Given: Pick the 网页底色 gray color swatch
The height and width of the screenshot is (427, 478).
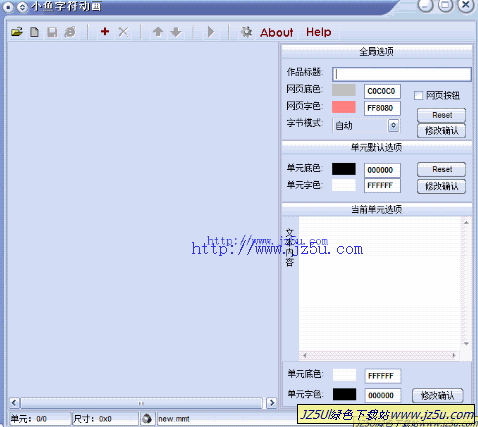Looking at the screenshot, I should click(344, 90).
